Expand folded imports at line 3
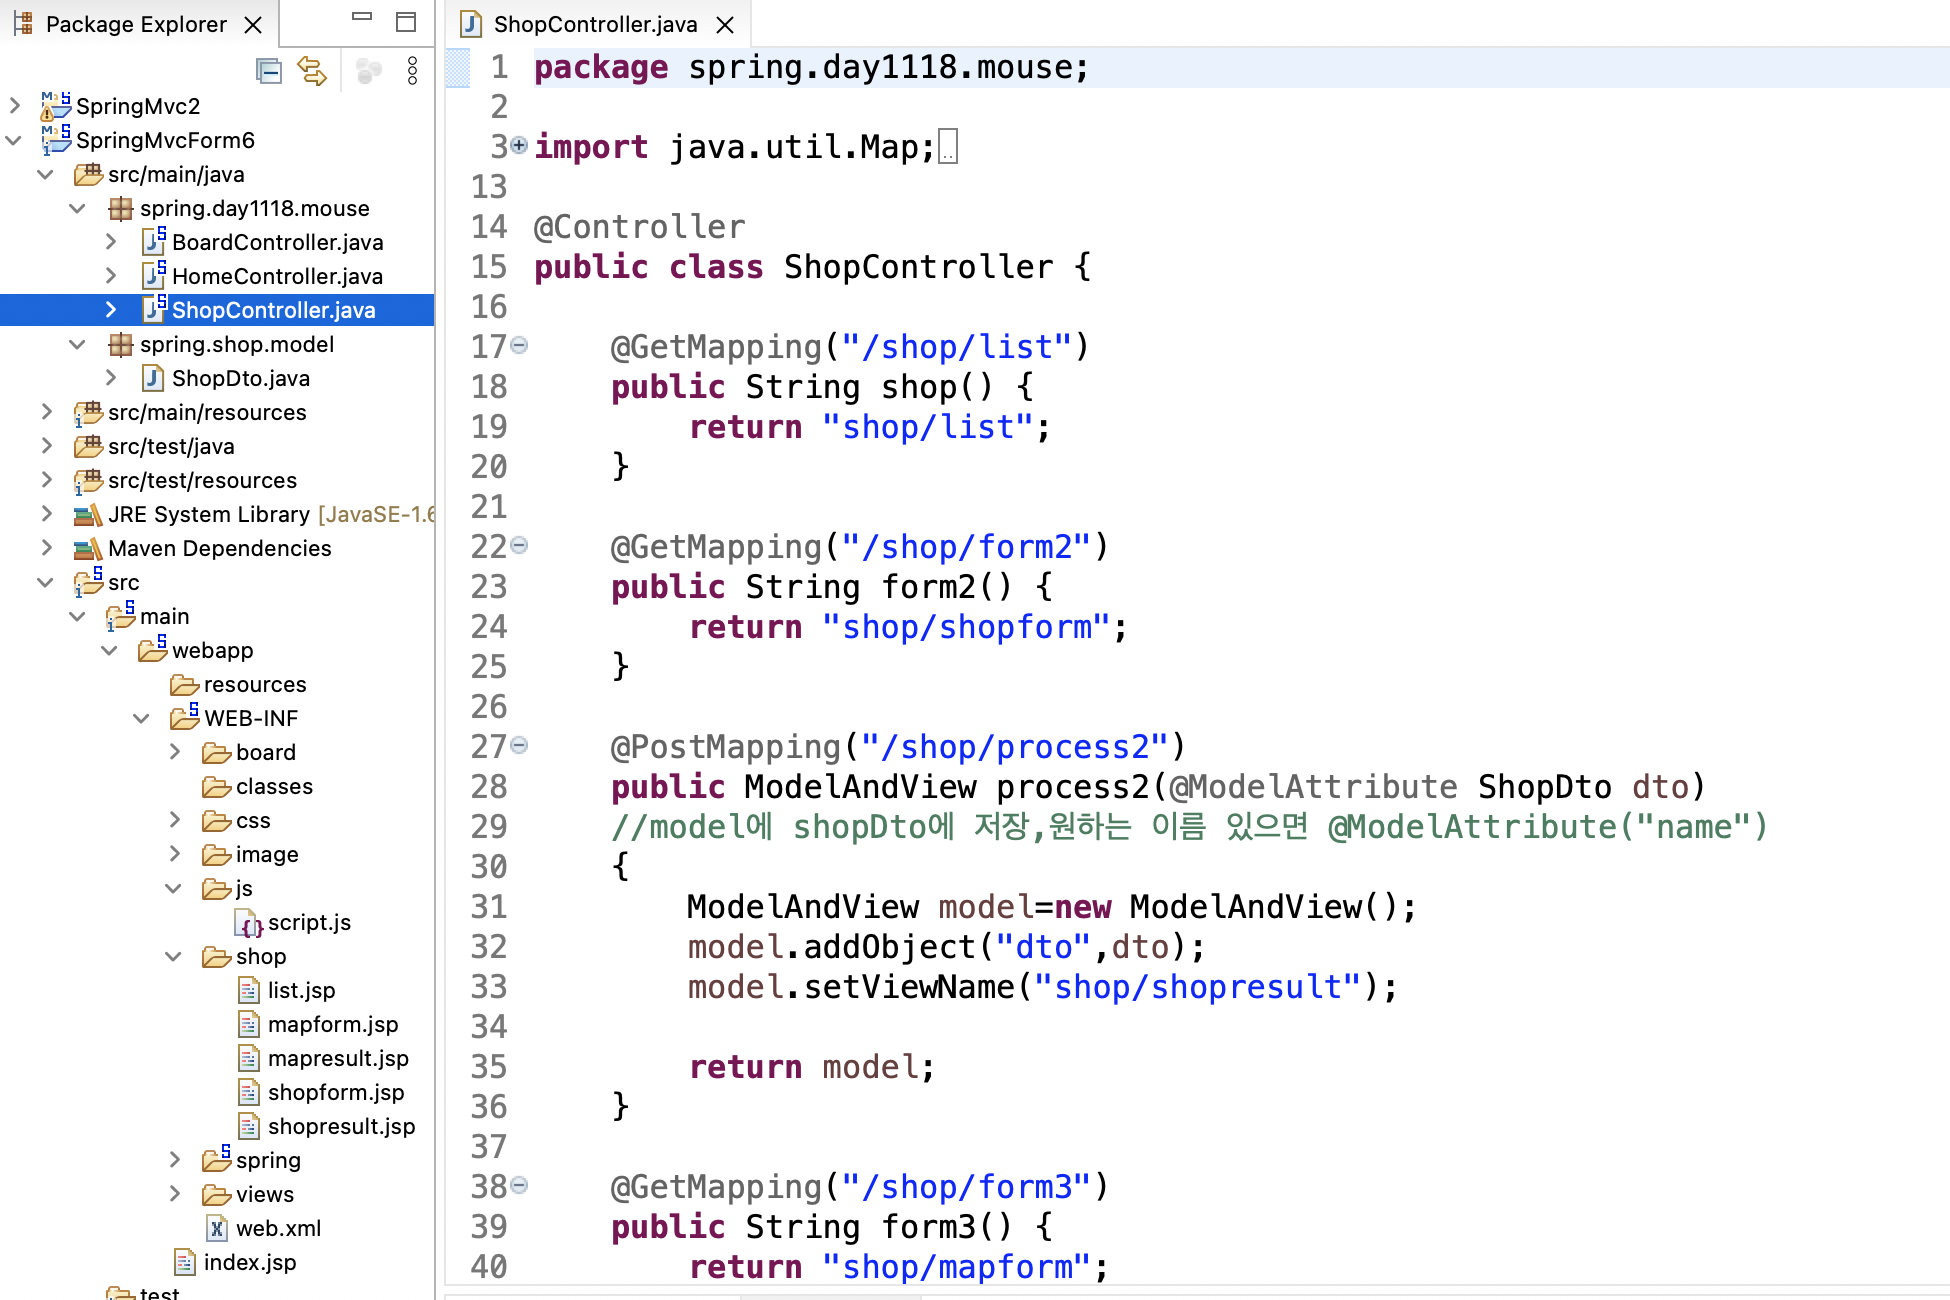This screenshot has height=1300, width=1950. pos(519,146)
